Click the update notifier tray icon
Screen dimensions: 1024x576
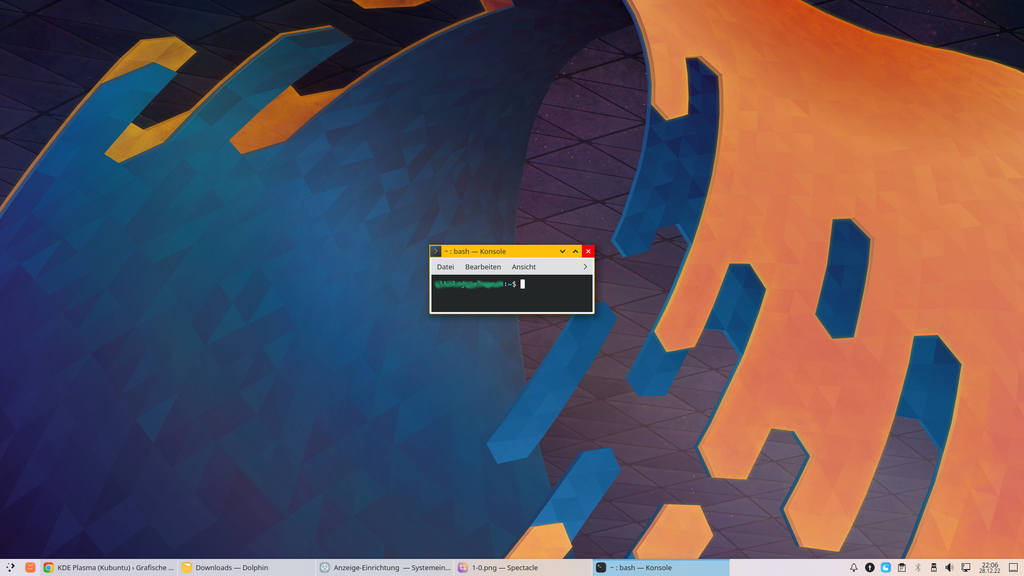click(869, 567)
